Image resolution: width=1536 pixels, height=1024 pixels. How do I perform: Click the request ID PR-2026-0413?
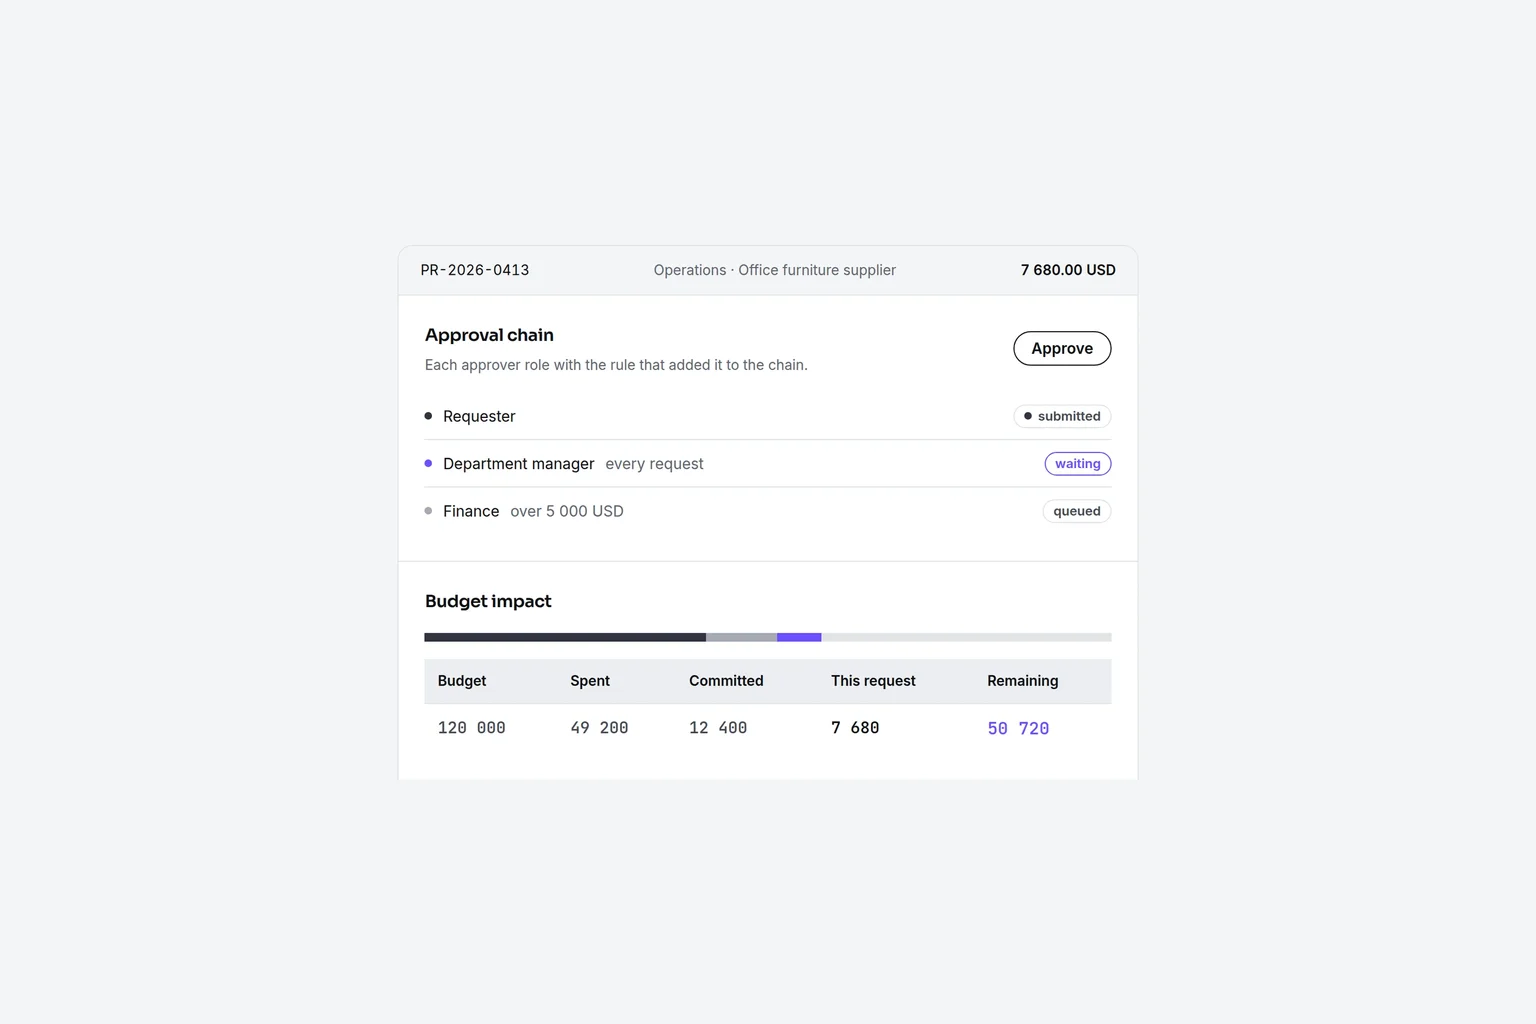475,270
